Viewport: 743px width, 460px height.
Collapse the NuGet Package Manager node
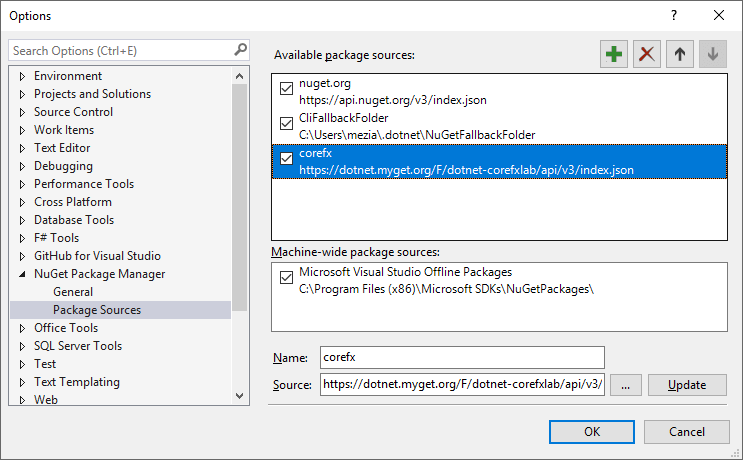coord(23,274)
